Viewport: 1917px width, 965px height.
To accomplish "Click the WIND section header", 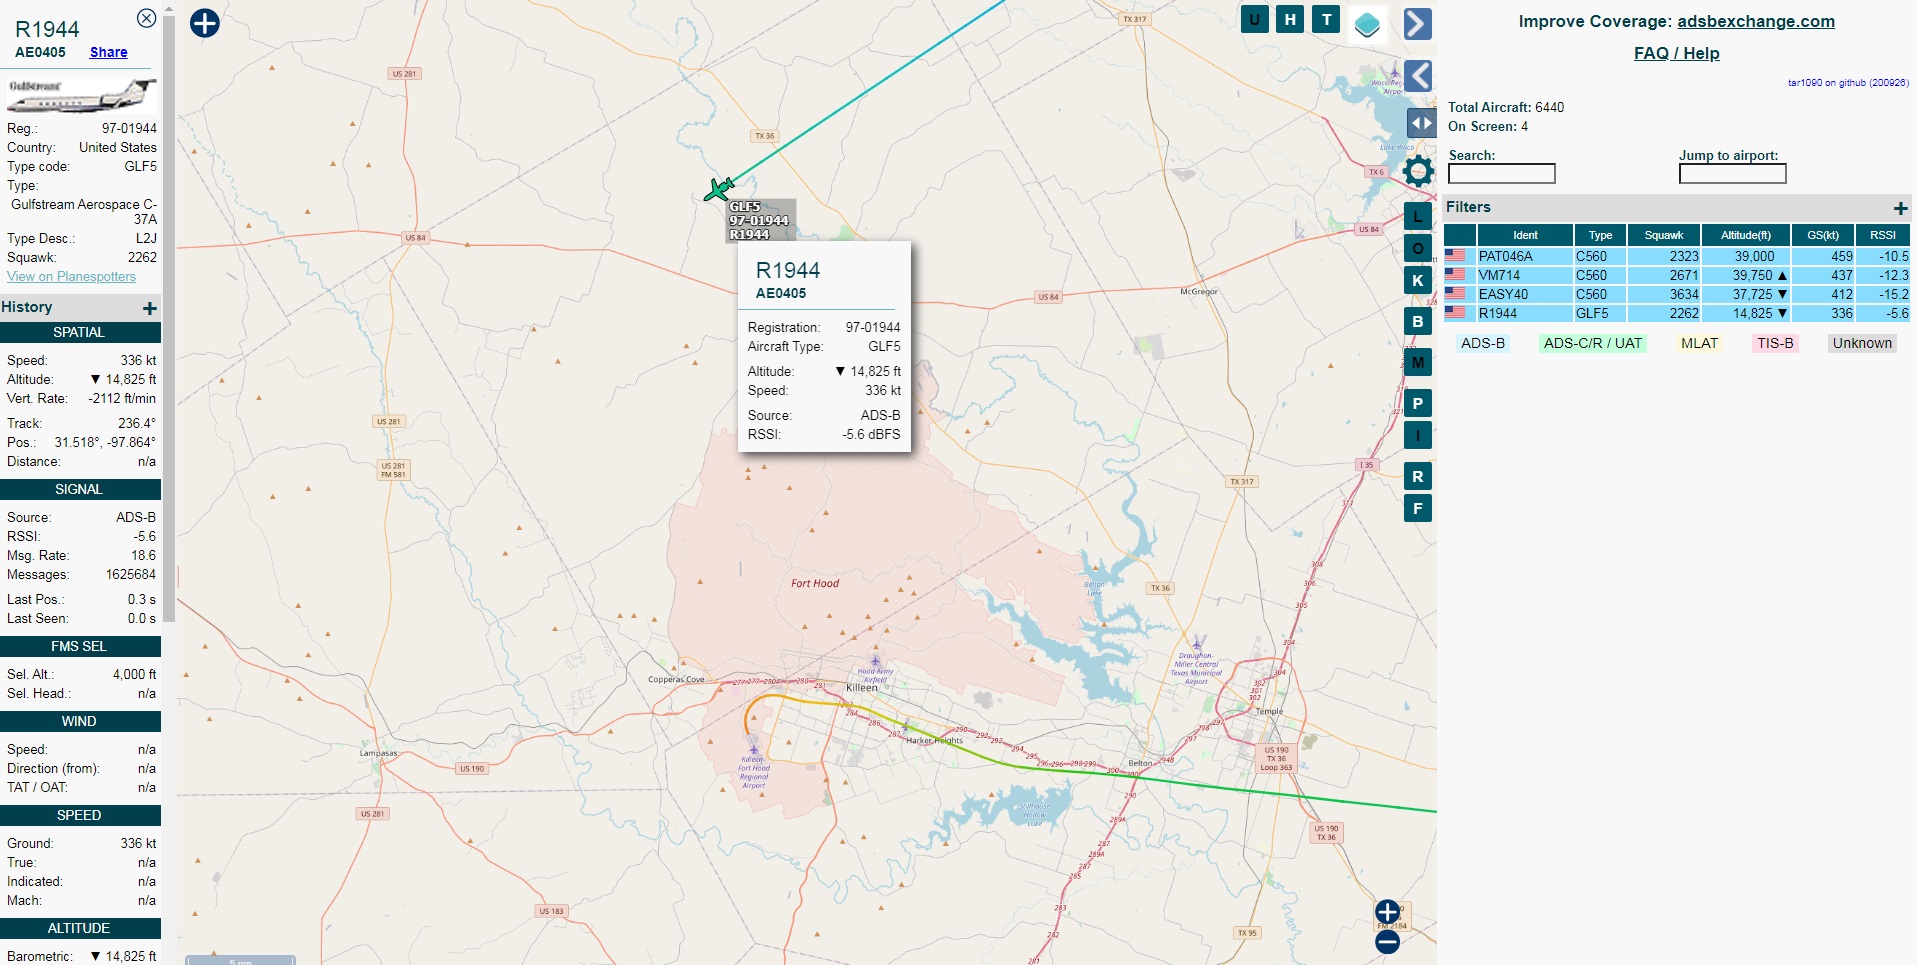I will click(80, 721).
